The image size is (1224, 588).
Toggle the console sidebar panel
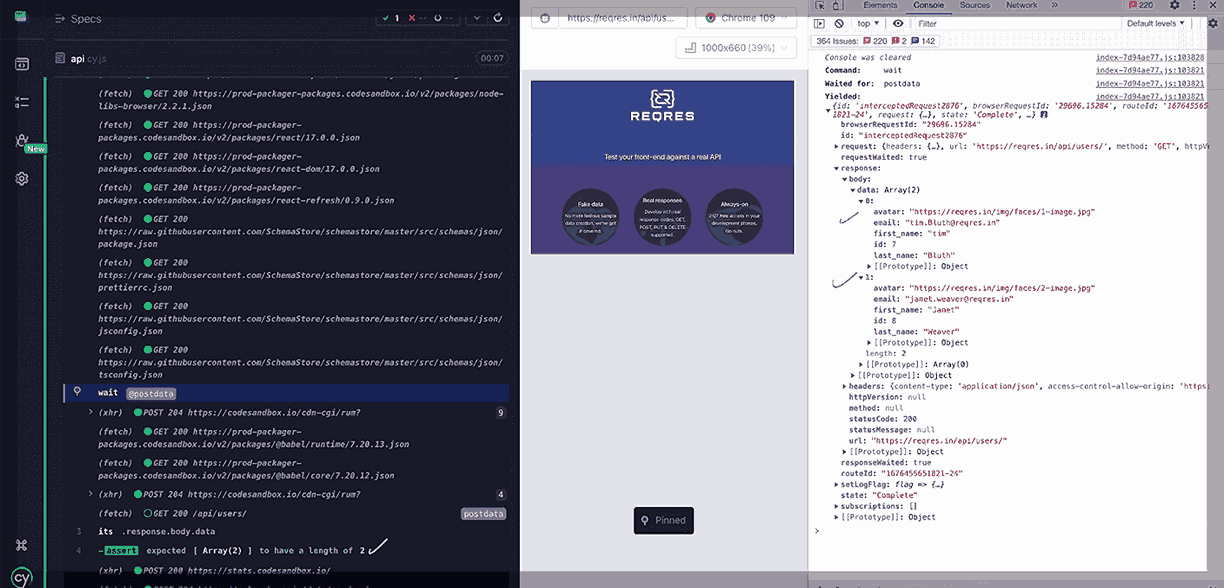point(820,22)
